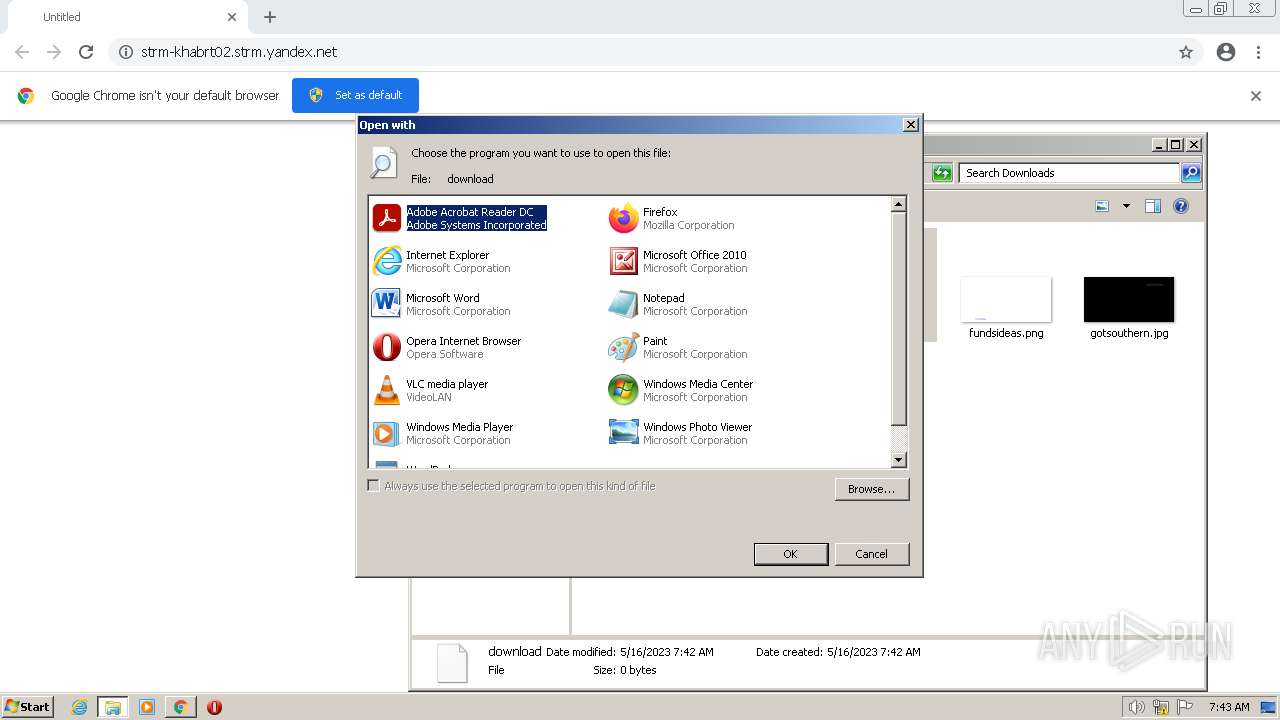Open Chrome three-dot menu

click(1259, 52)
